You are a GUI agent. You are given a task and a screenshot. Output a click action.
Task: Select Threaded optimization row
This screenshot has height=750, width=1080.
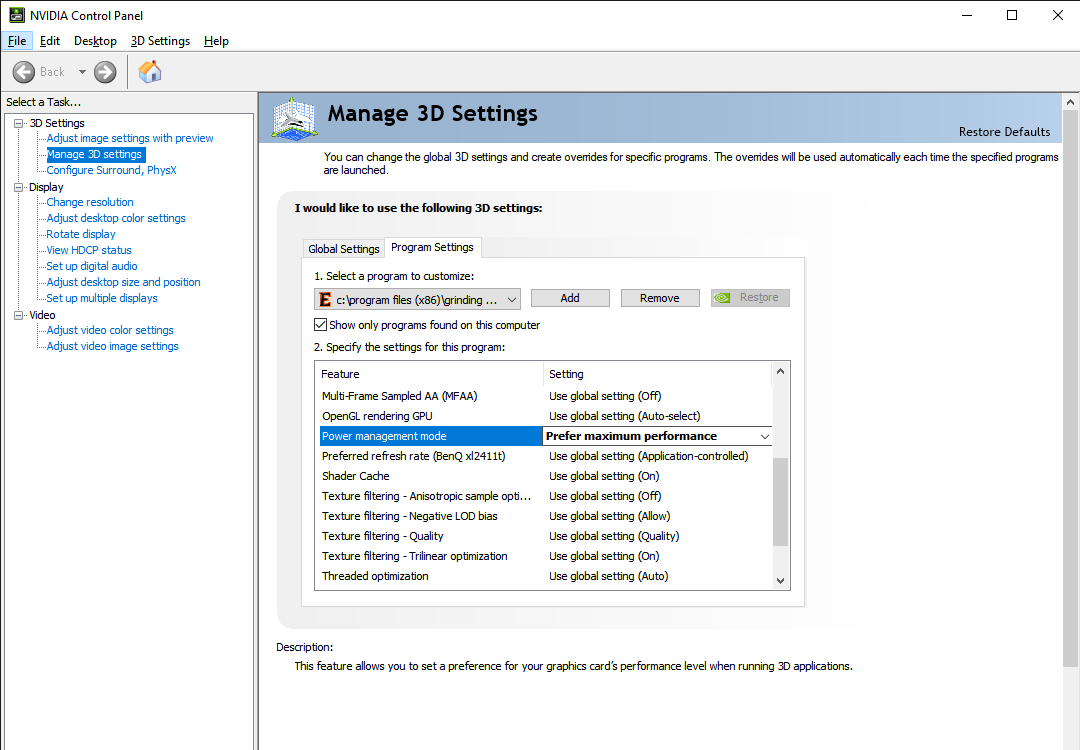(545, 576)
